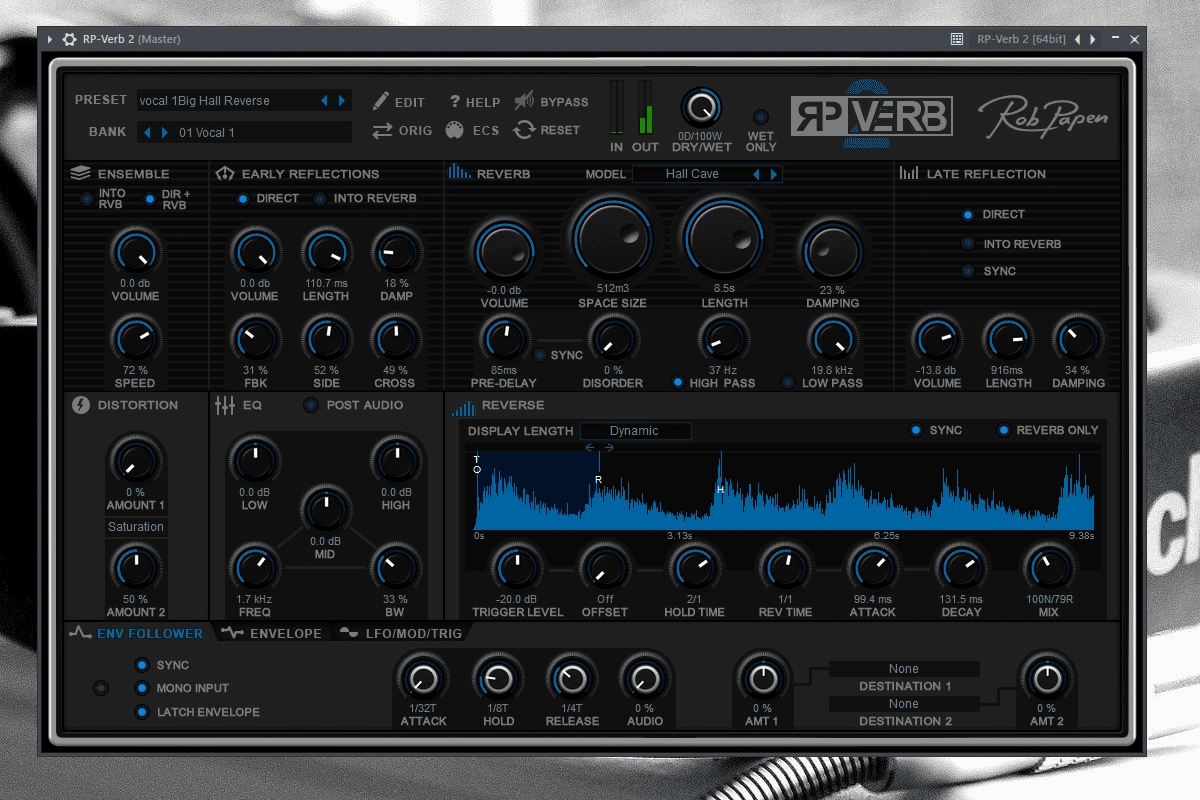Toggle the Env Follower power button
Image resolution: width=1200 pixels, height=800 pixels.
pyautogui.click(x=100, y=688)
